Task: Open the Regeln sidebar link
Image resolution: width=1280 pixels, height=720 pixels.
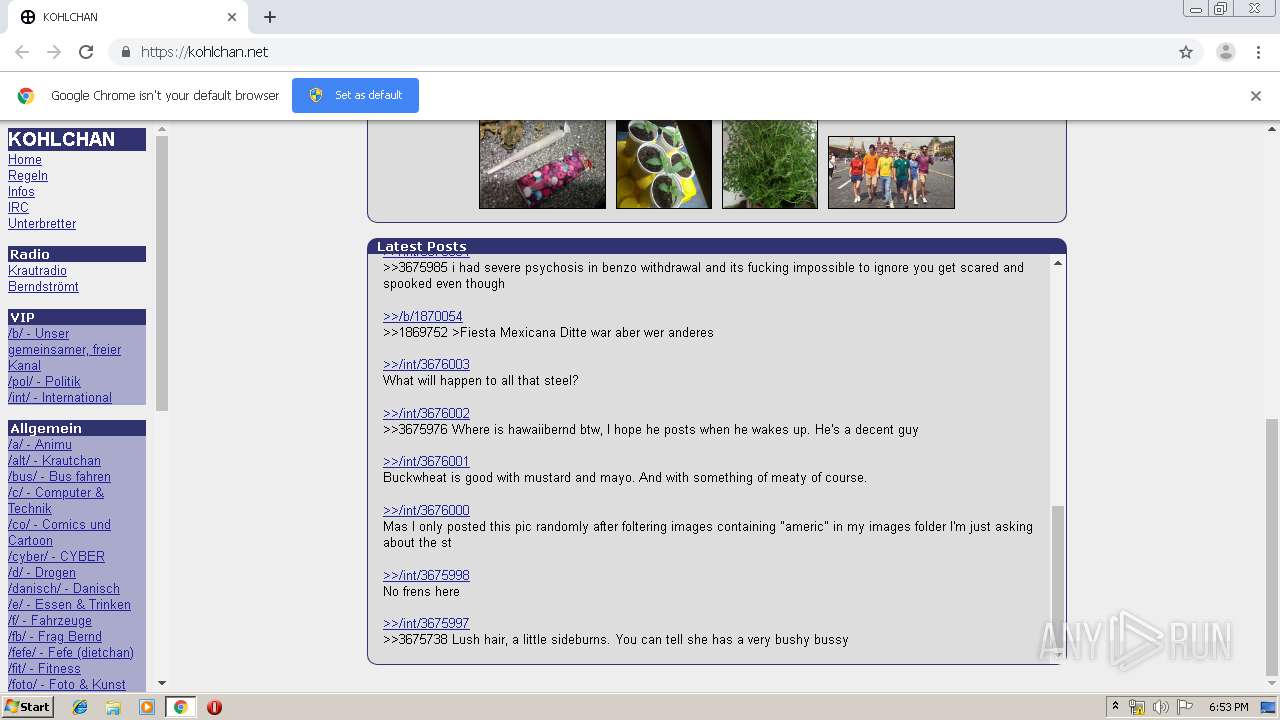Action: (x=28, y=176)
